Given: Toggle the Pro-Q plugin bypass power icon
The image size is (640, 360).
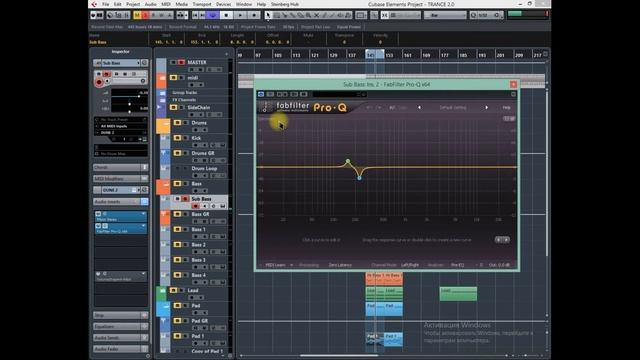Looking at the screenshot, I should coord(261,94).
